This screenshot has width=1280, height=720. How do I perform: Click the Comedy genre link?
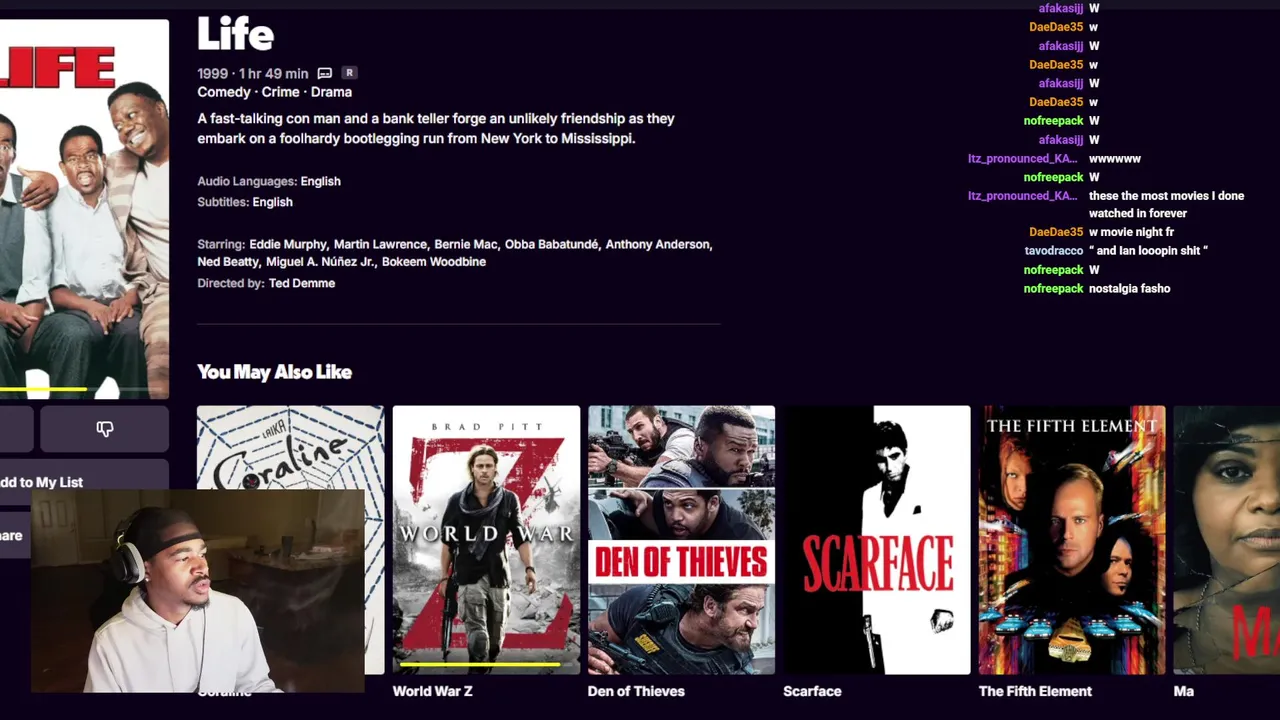pos(224,92)
